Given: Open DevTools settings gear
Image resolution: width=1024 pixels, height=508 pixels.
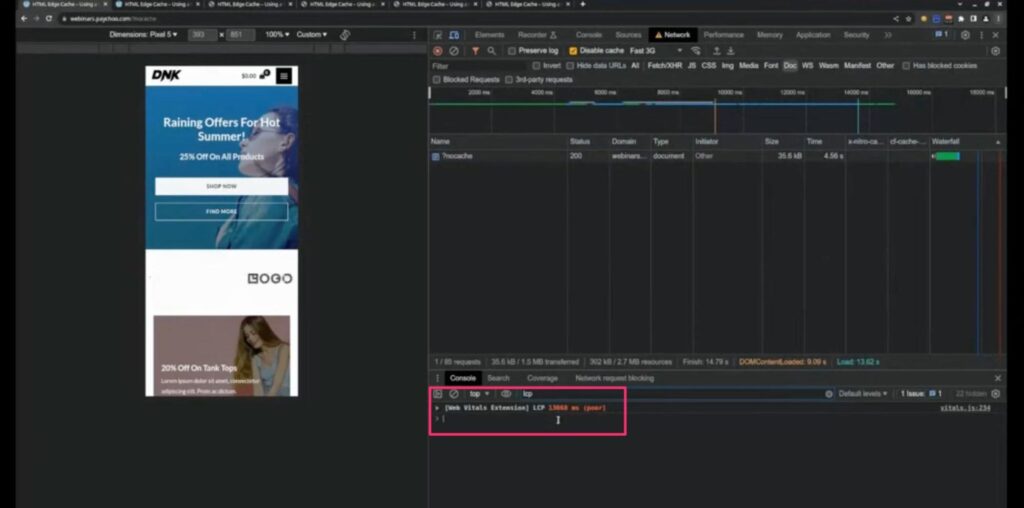Looking at the screenshot, I should pos(965,35).
